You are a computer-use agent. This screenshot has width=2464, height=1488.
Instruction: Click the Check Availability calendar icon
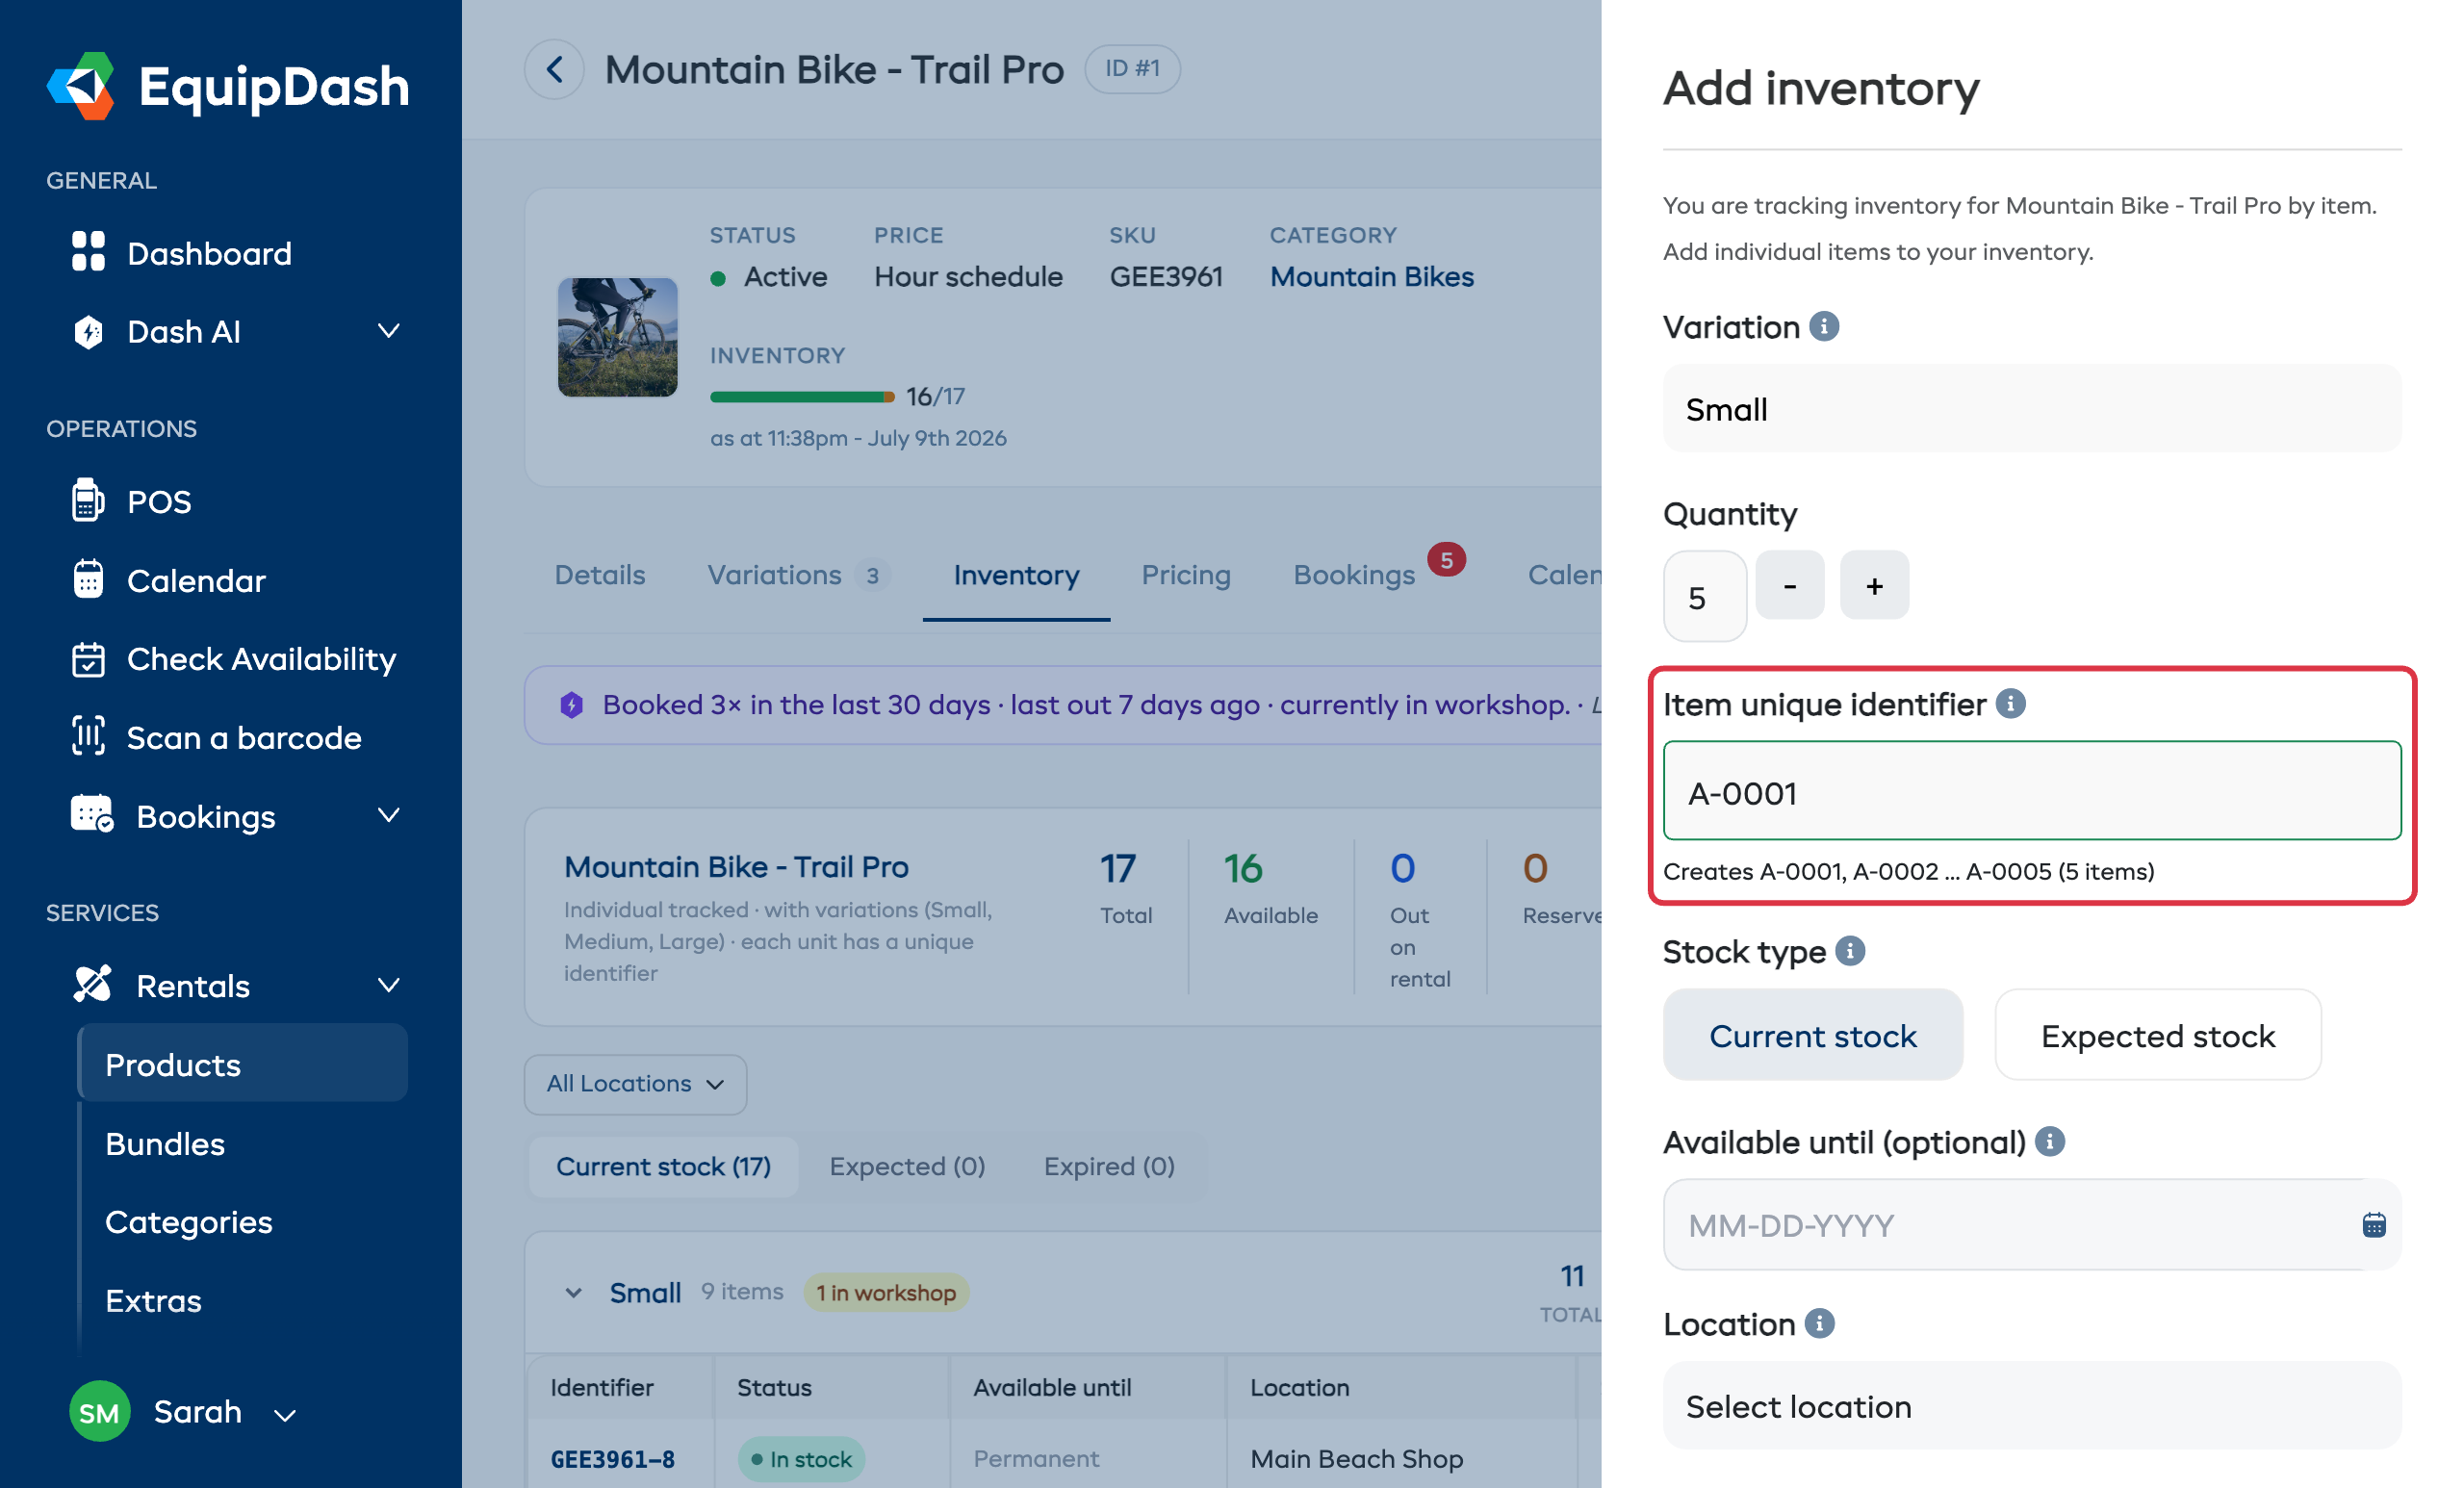(88, 658)
